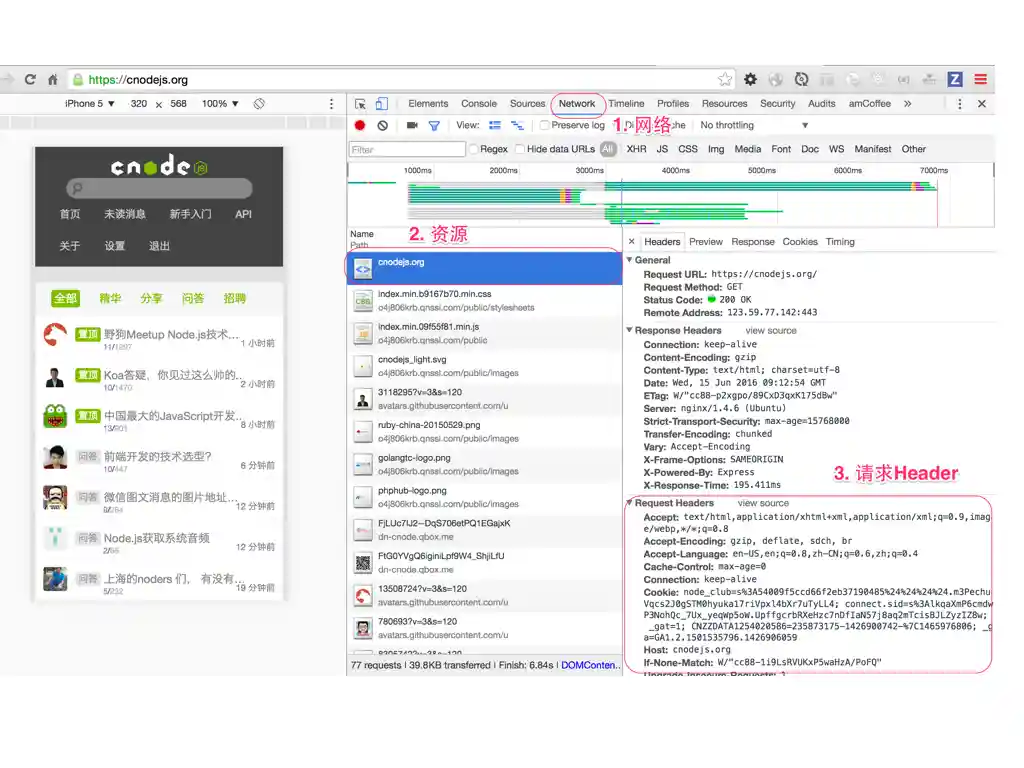
Task: Filter requests by WS
Action: [x=837, y=150]
